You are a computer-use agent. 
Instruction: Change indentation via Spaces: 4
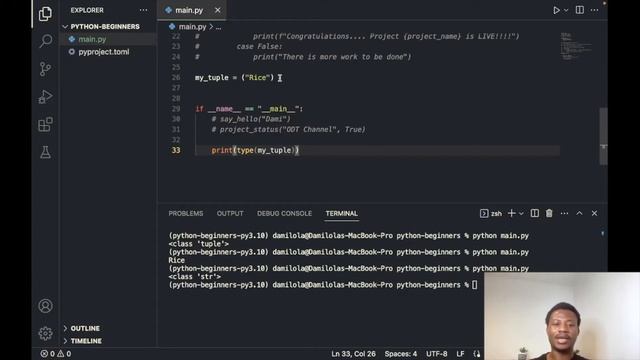coord(401,354)
